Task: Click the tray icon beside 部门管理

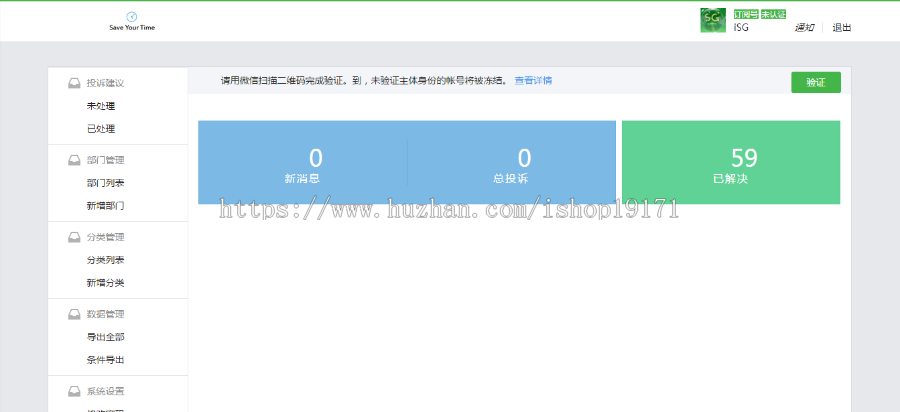Action: click(x=74, y=160)
